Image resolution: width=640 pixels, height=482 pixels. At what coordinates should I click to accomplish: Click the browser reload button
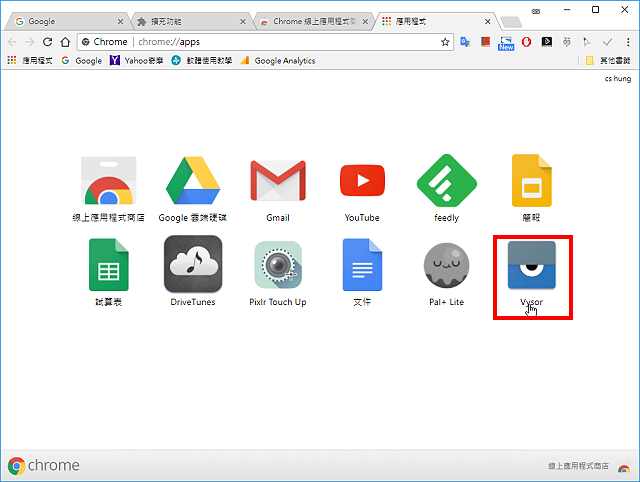[47, 42]
